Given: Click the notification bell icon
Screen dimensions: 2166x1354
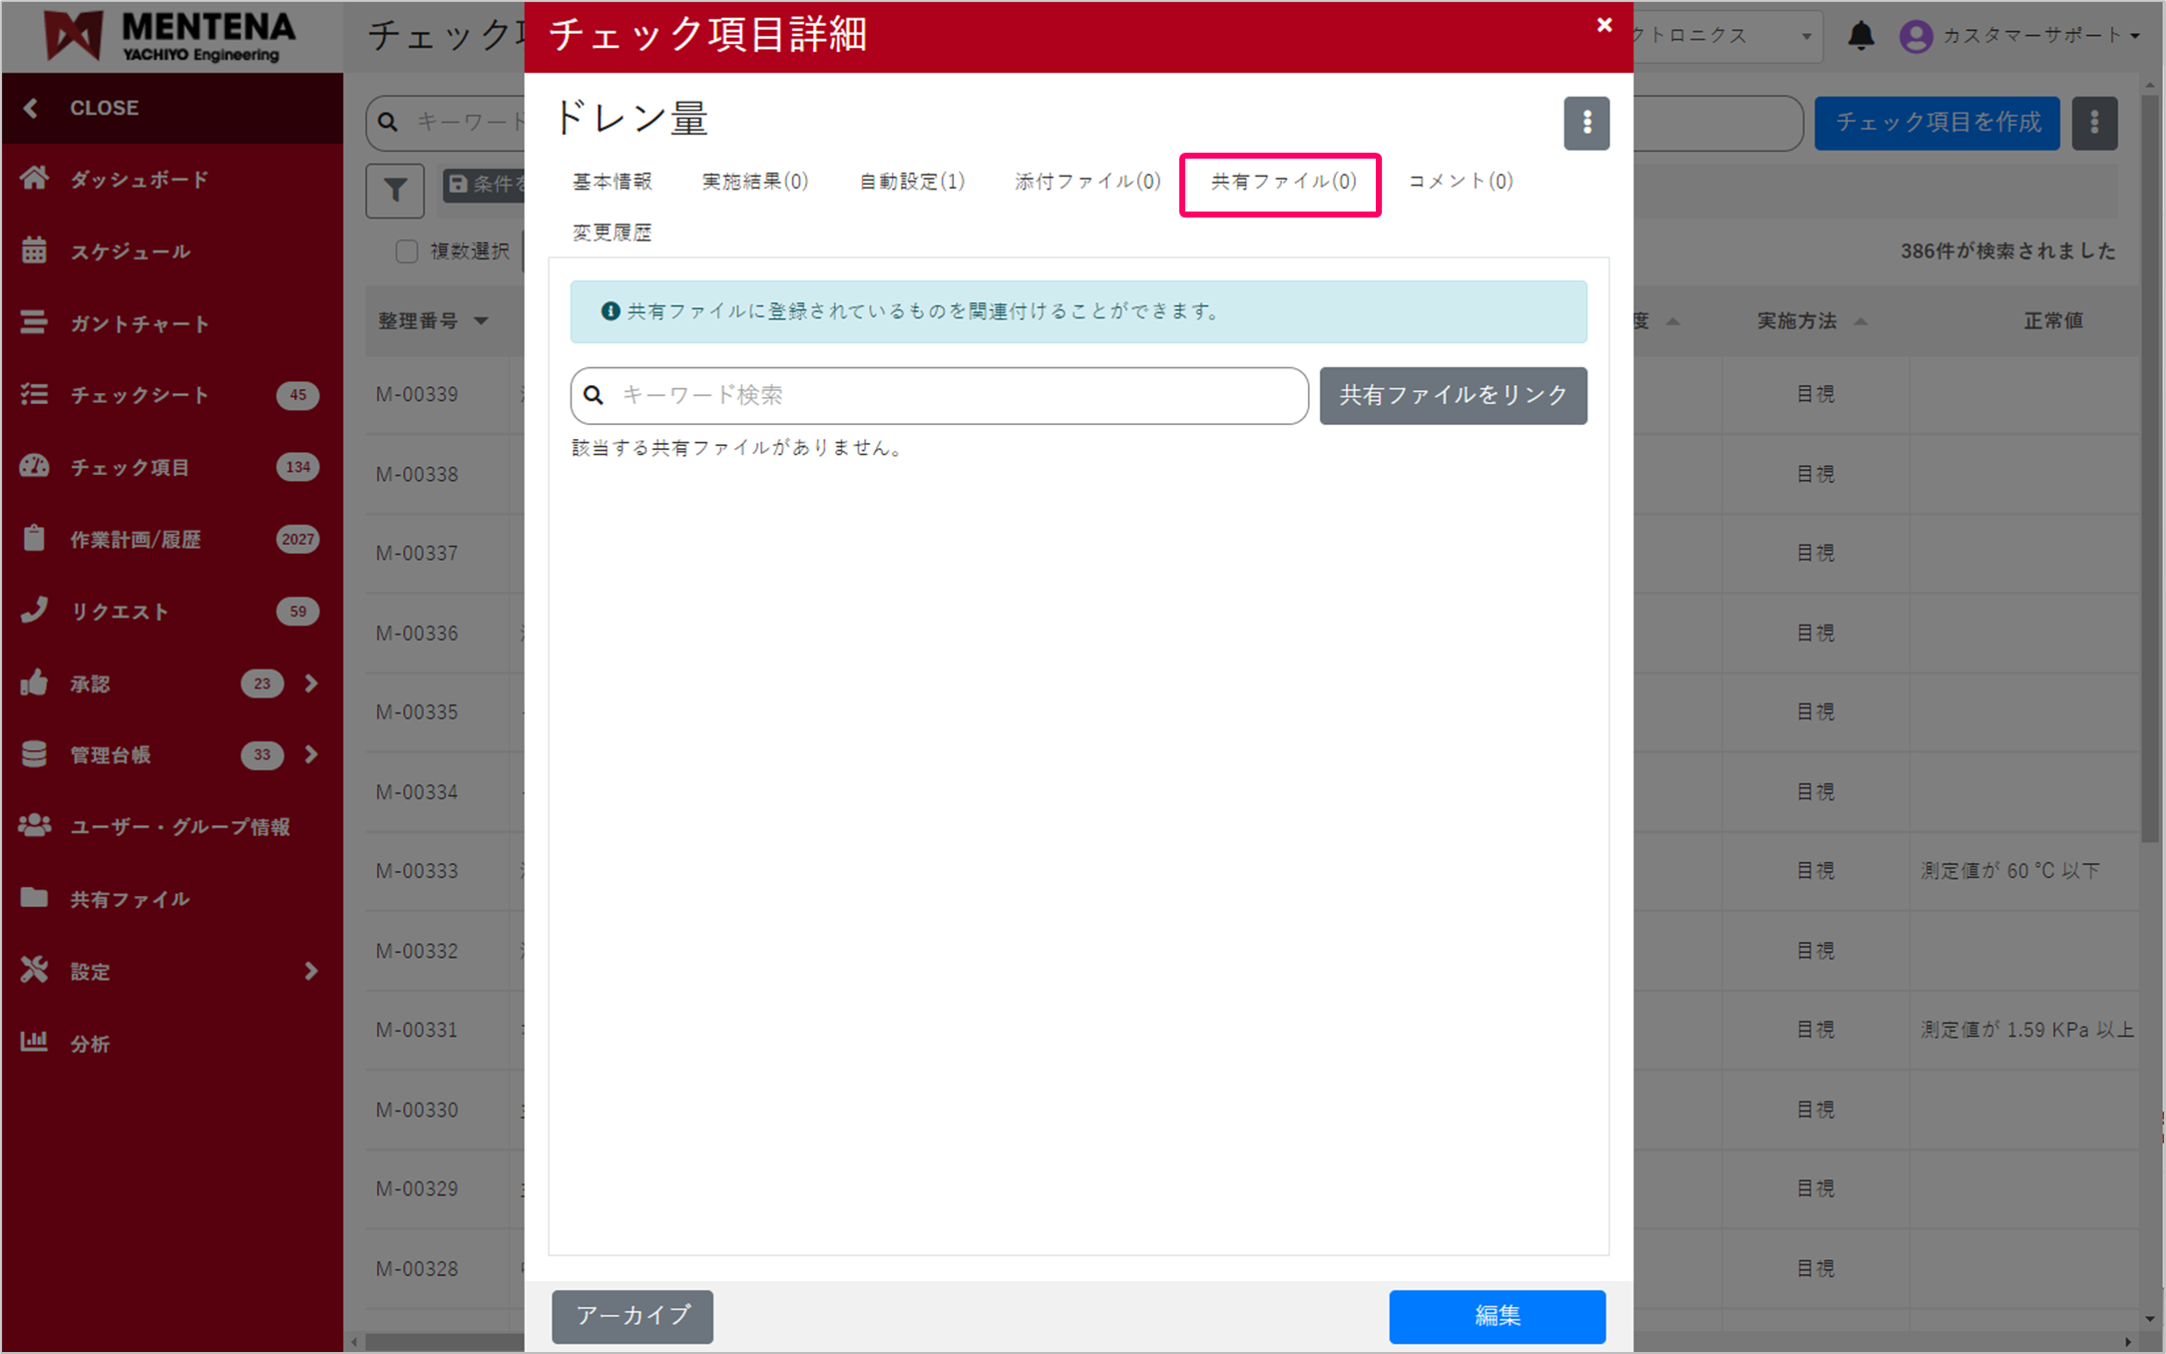Looking at the screenshot, I should 1862,35.
